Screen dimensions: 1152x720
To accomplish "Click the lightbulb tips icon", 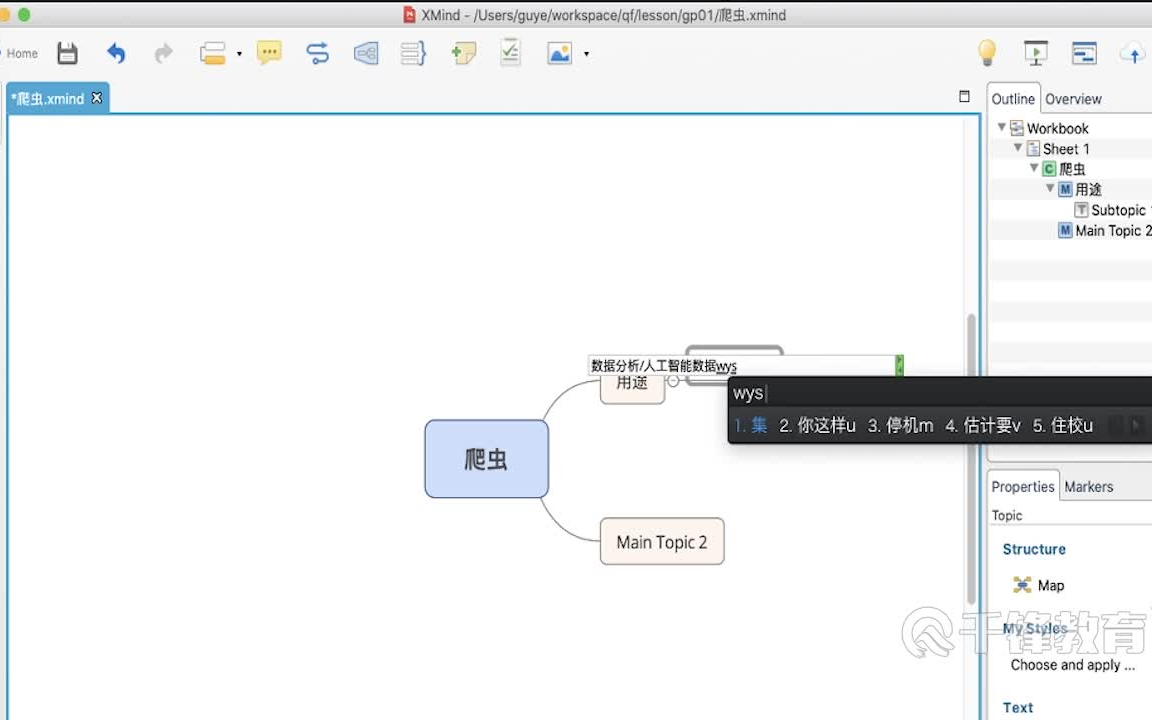I will tap(985, 52).
